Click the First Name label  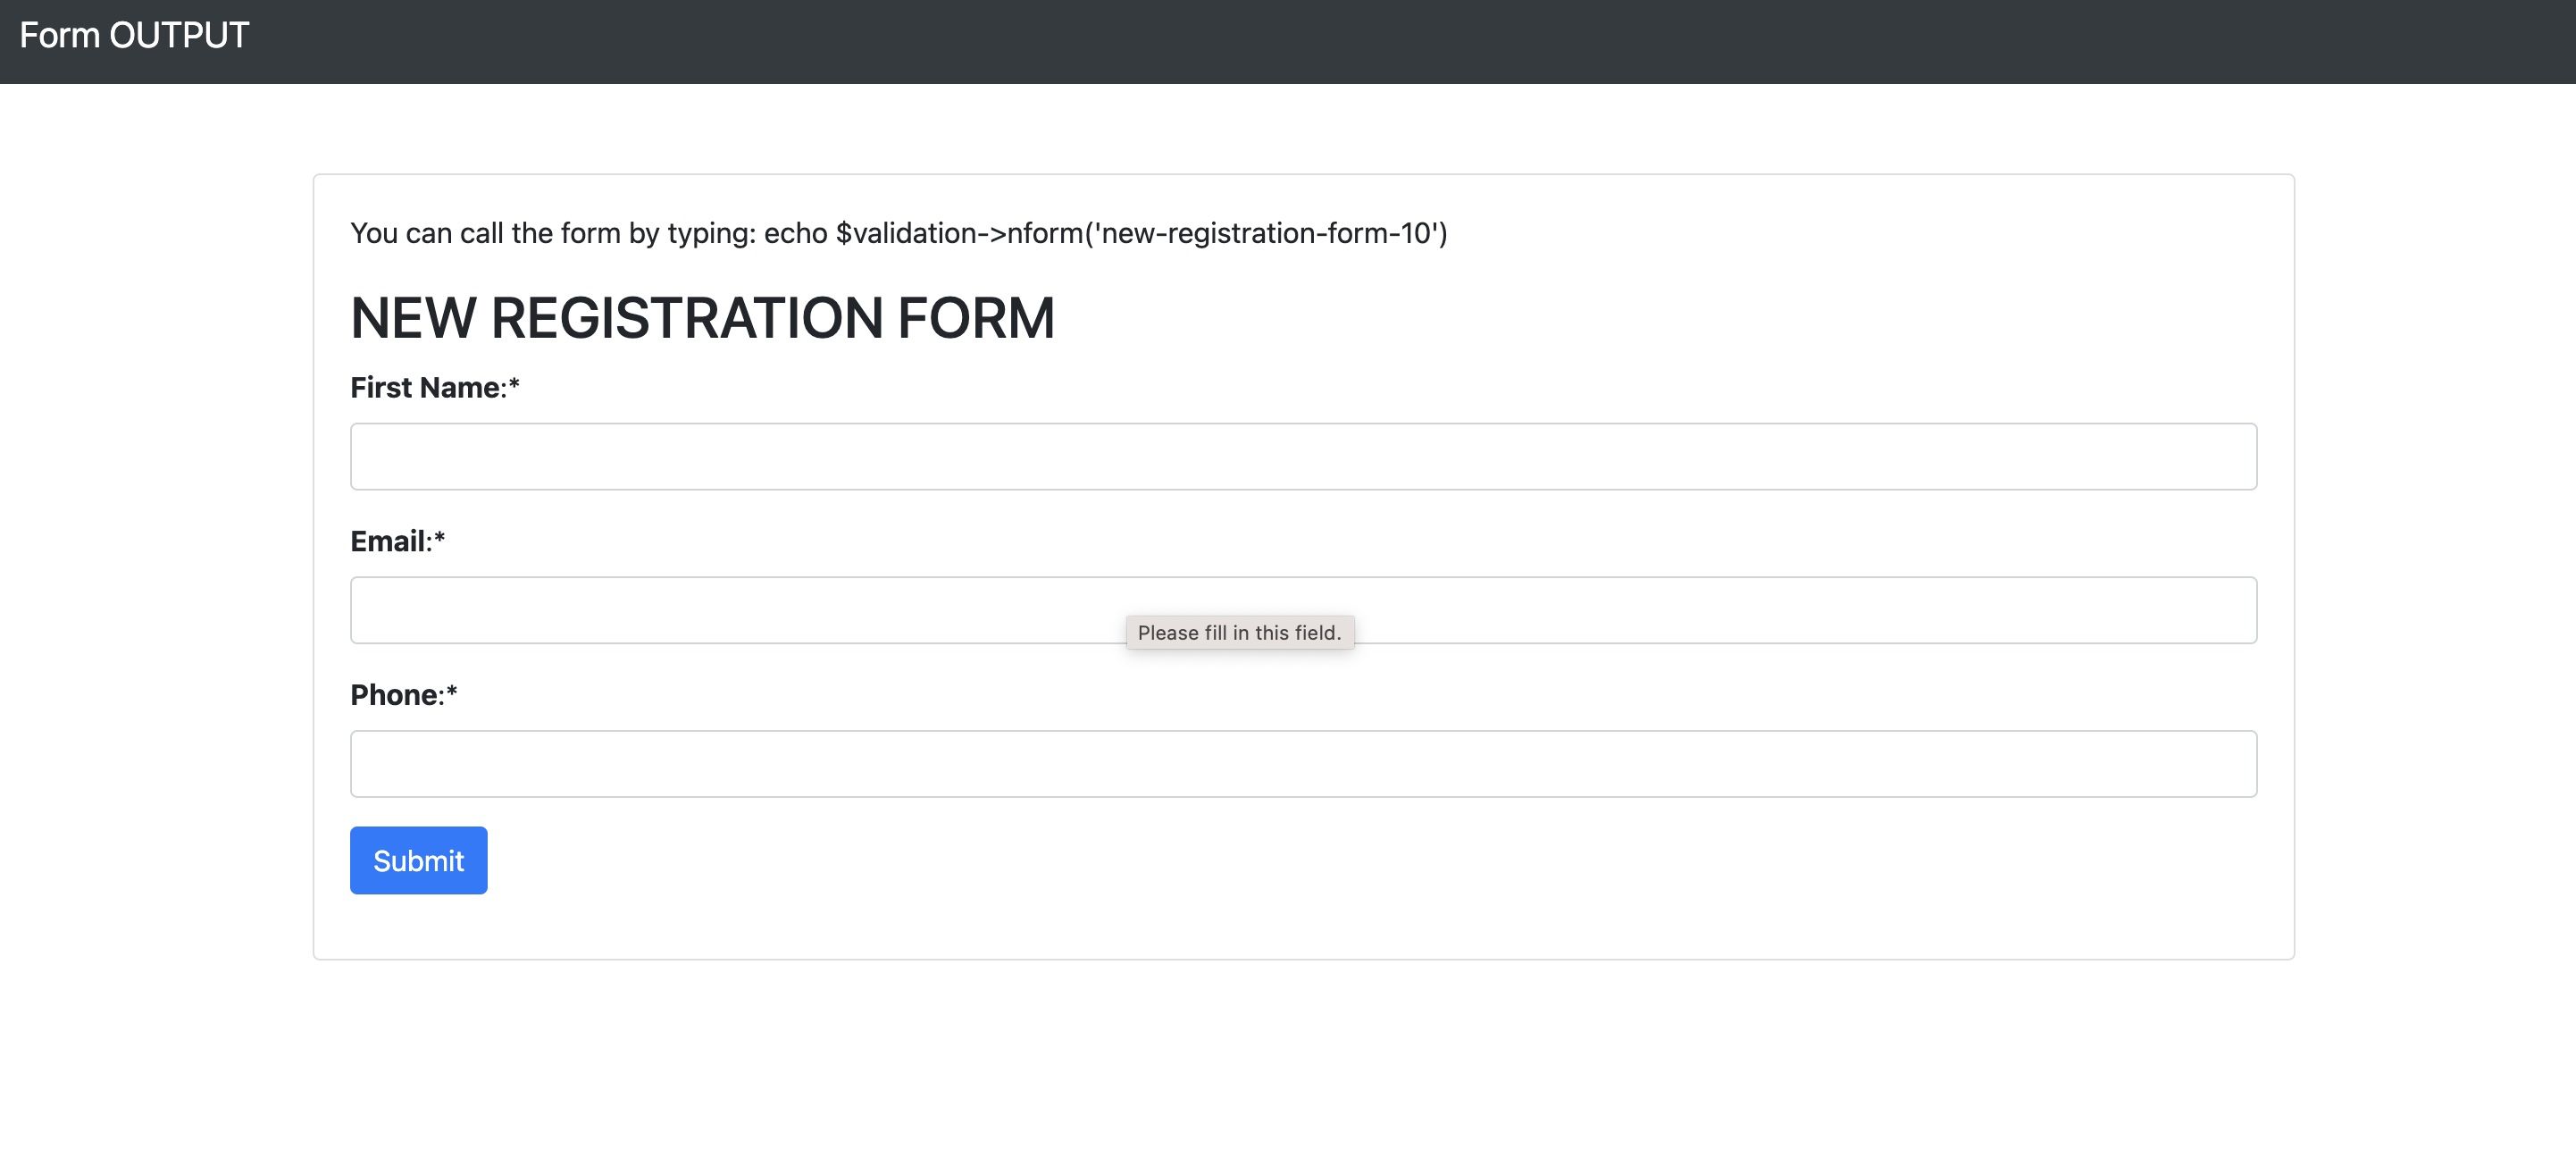(427, 388)
